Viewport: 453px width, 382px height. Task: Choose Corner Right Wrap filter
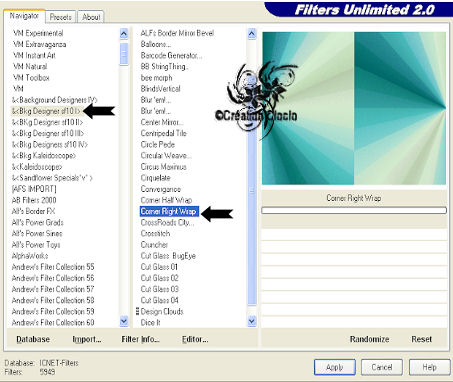coord(169,211)
